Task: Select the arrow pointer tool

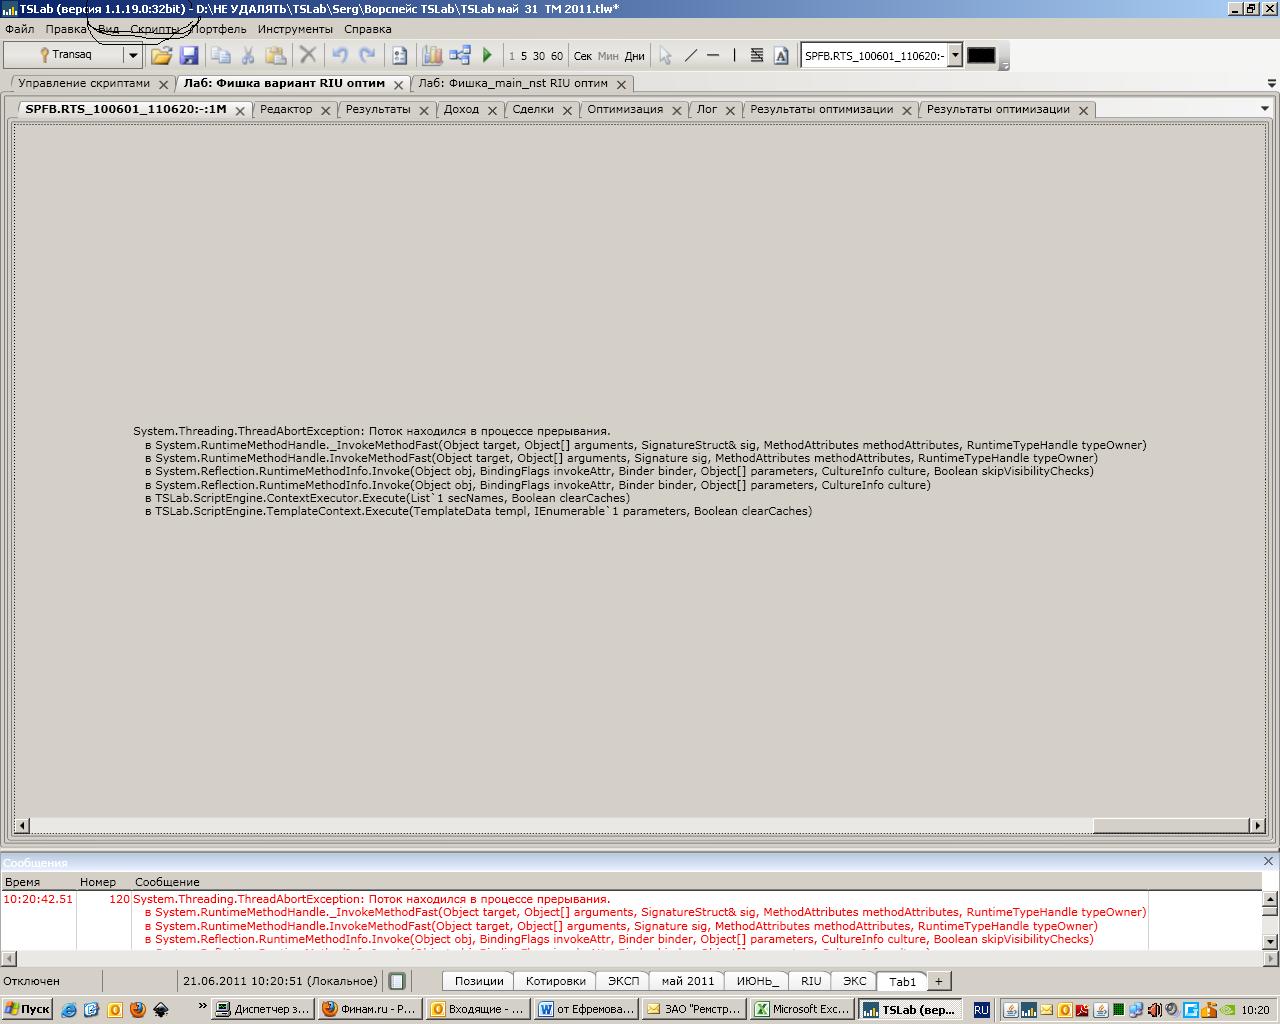Action: [x=666, y=56]
